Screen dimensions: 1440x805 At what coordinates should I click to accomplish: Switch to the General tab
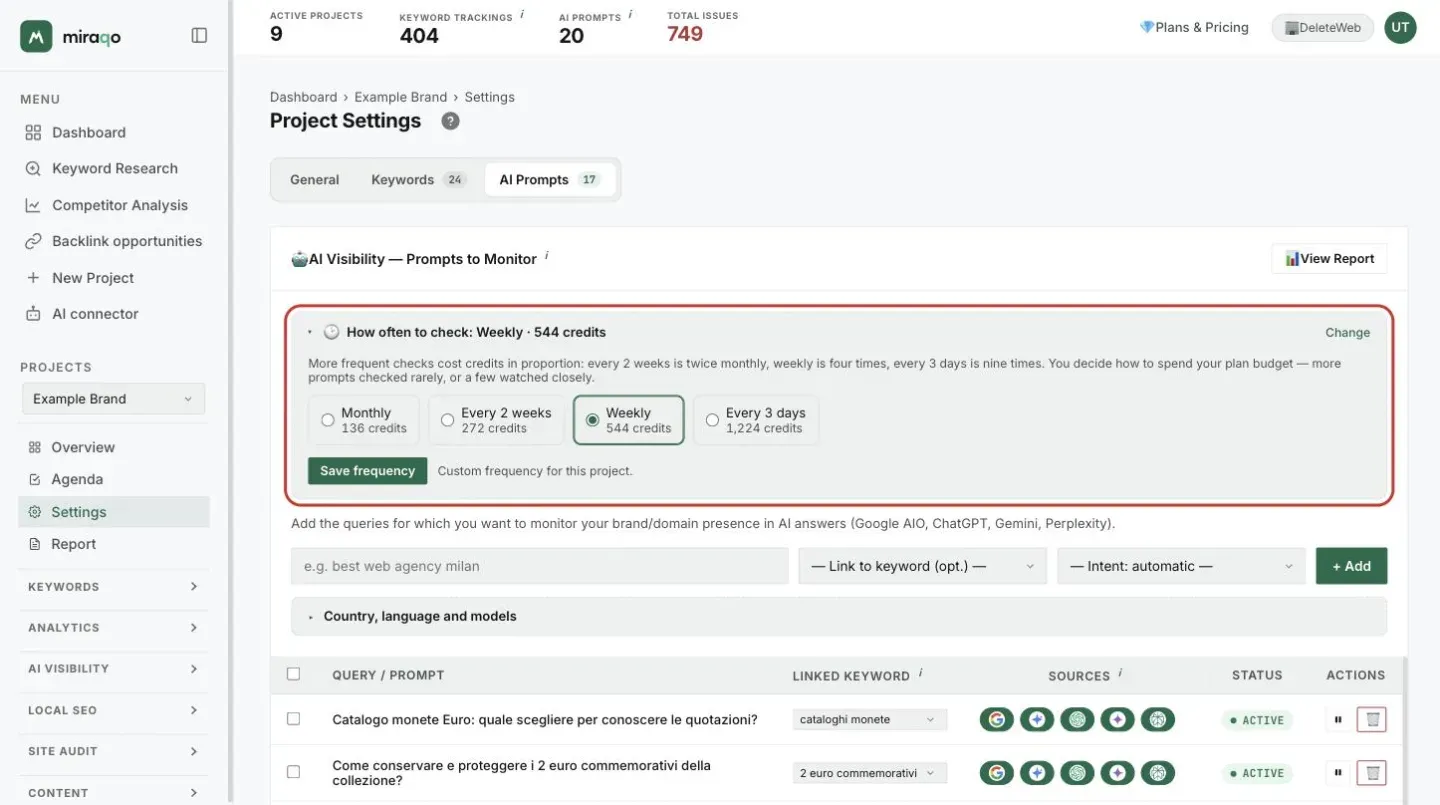point(315,180)
